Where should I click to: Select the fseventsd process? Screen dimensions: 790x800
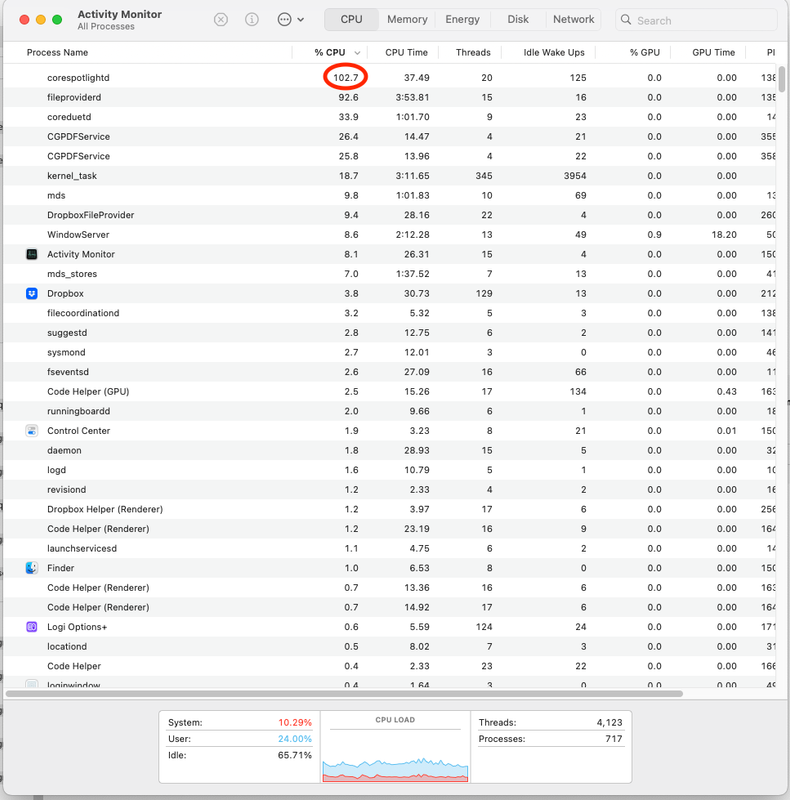click(390, 372)
